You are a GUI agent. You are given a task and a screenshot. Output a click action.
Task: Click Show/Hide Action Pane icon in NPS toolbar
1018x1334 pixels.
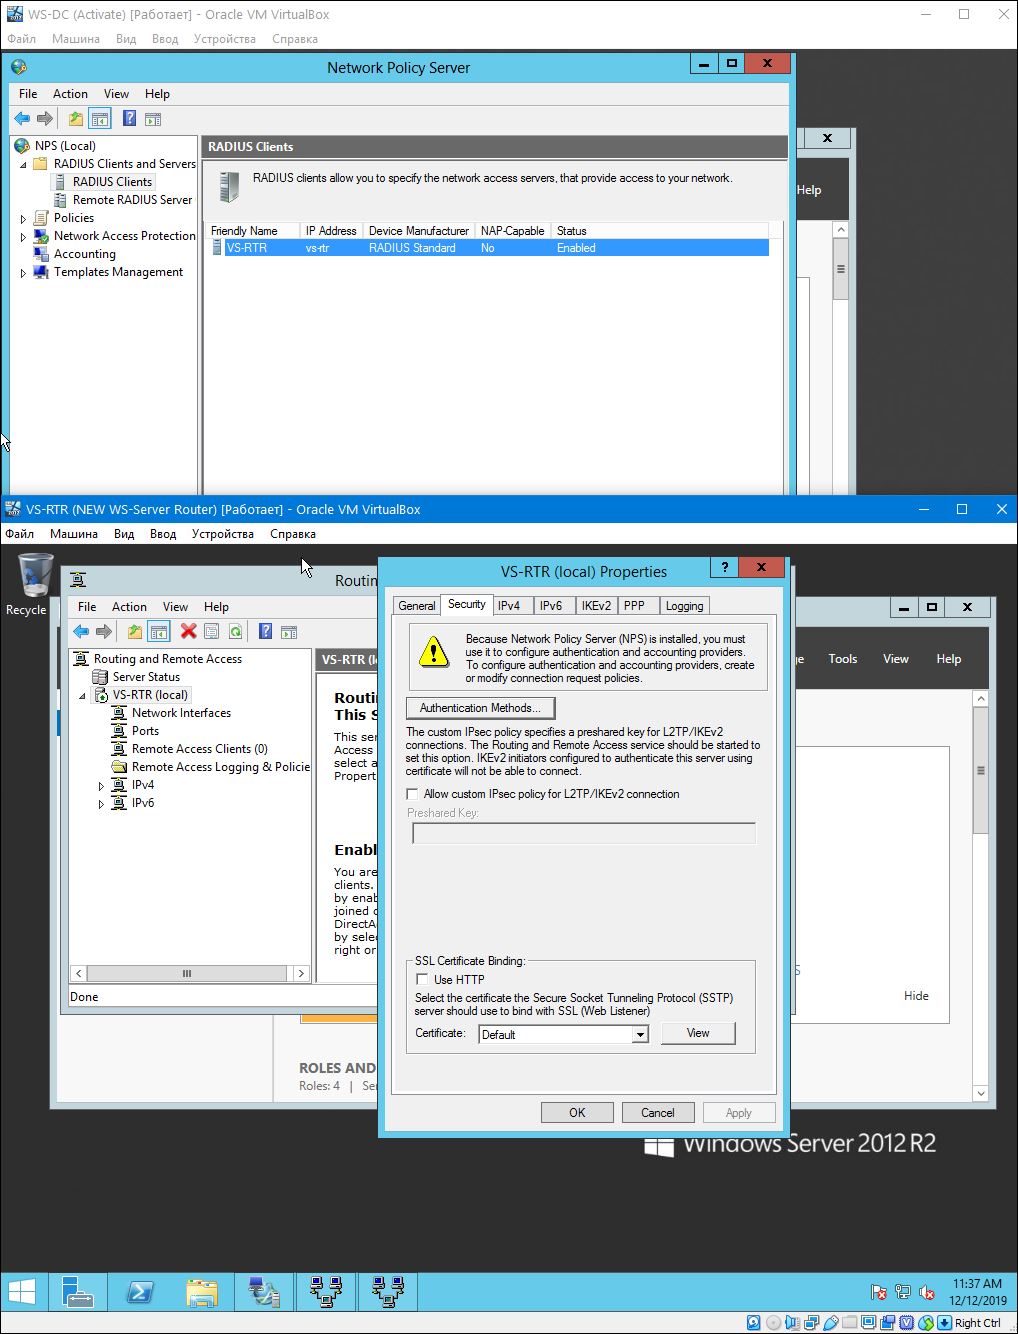153,118
